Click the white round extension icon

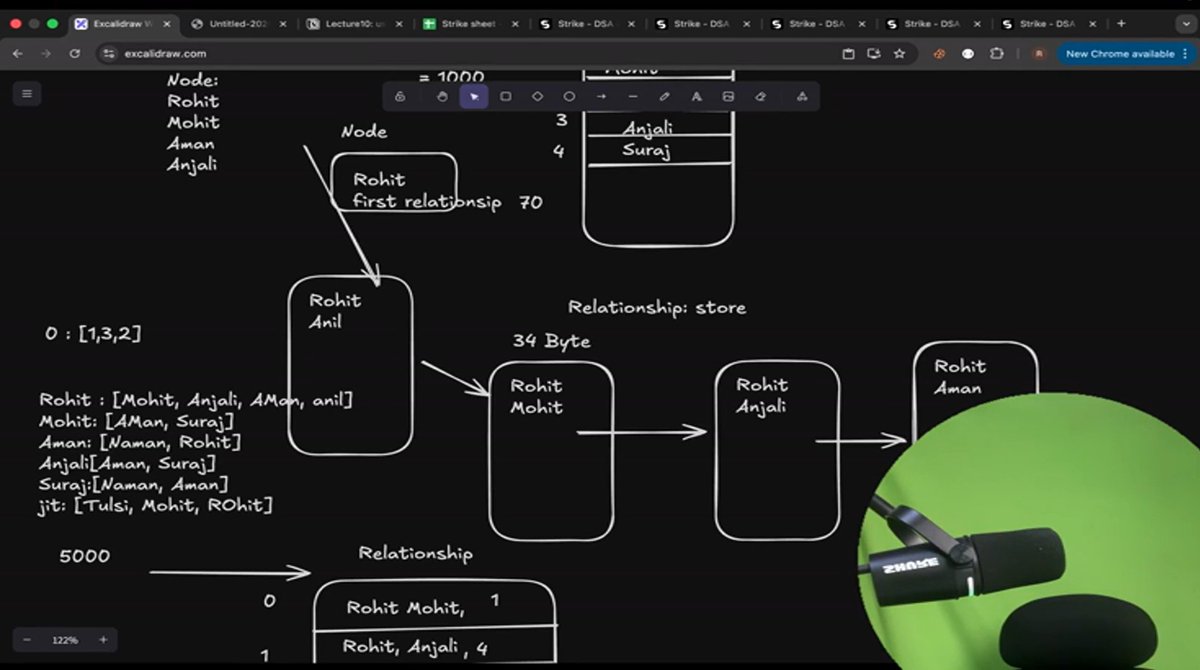click(968, 54)
